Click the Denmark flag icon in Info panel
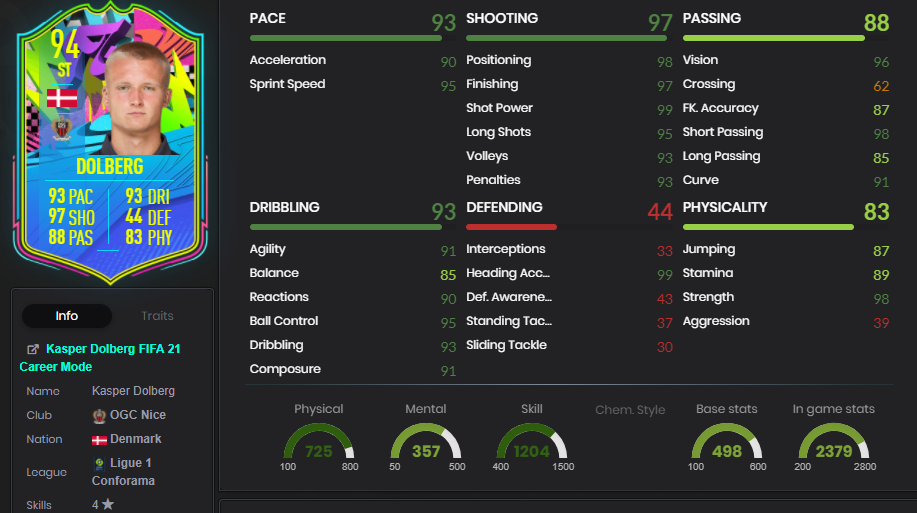Viewport: 917px width, 513px height. point(99,440)
